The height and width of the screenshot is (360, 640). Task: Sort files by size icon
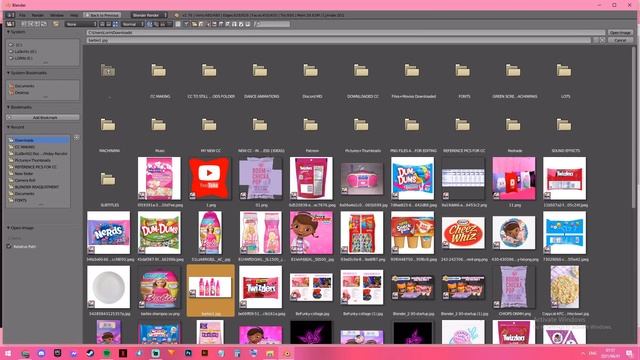[169, 24]
